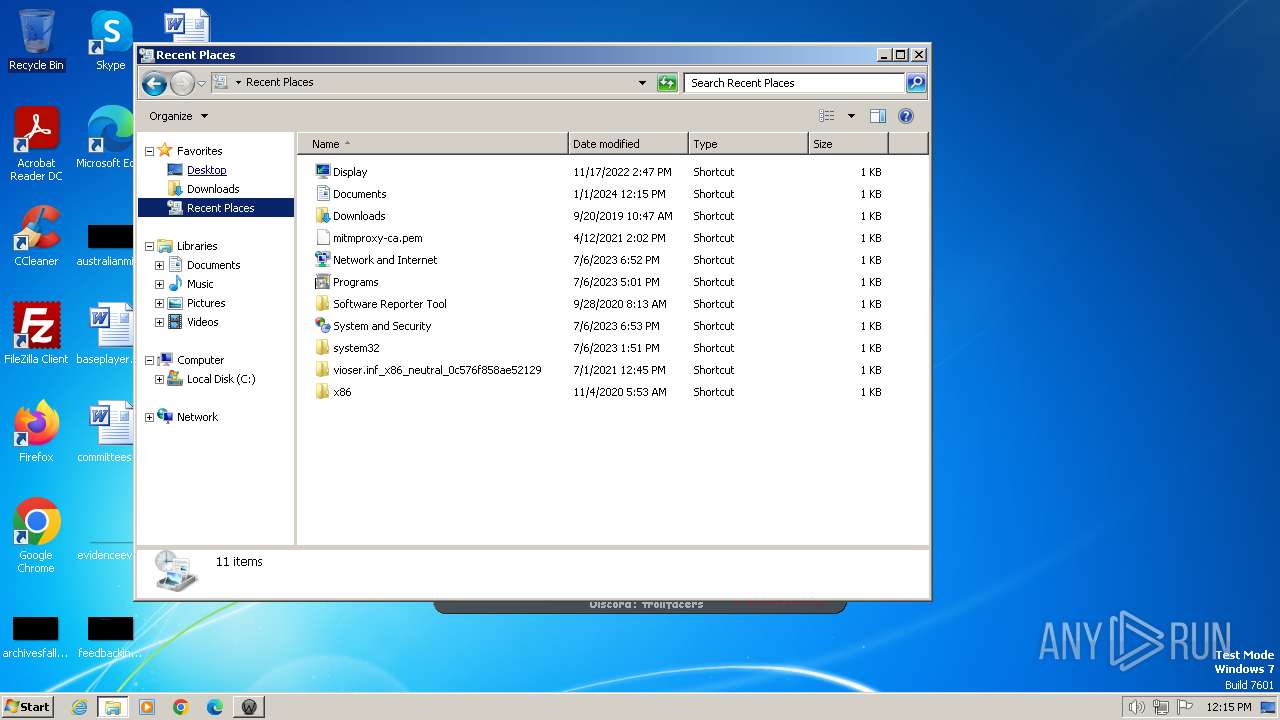Collapse the Computer tree section
Screen dimensions: 1280x720
tap(149, 360)
